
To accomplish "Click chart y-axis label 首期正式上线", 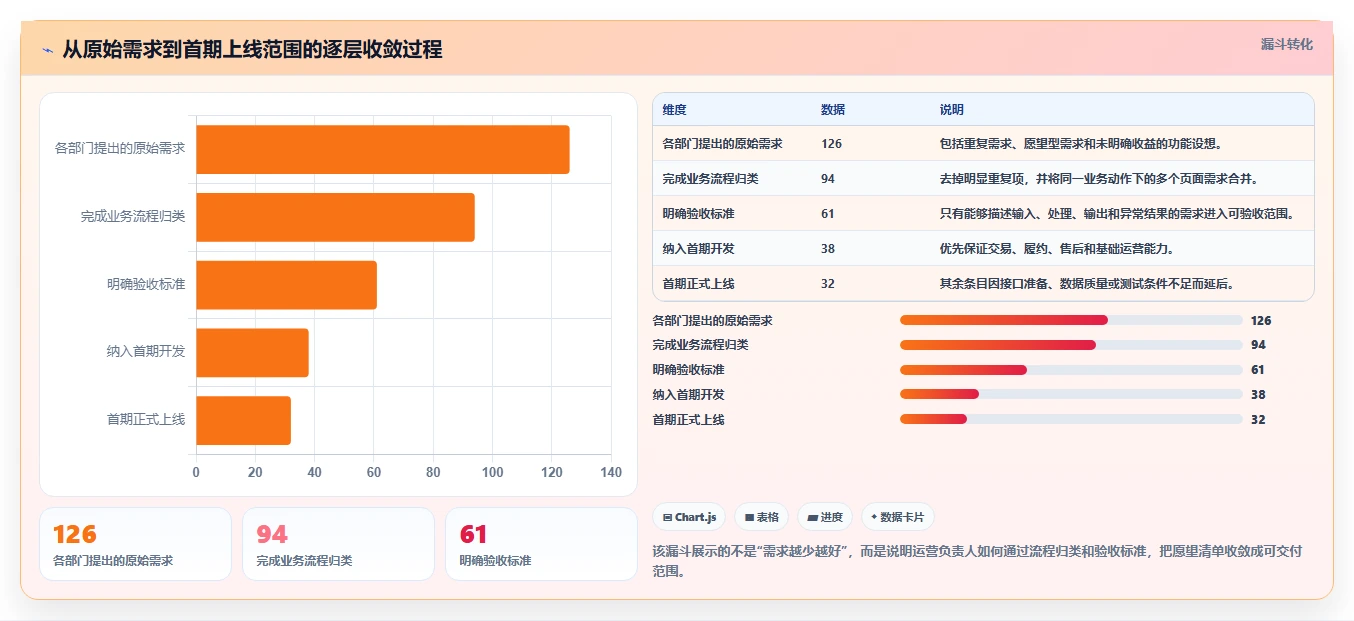I will [x=146, y=420].
